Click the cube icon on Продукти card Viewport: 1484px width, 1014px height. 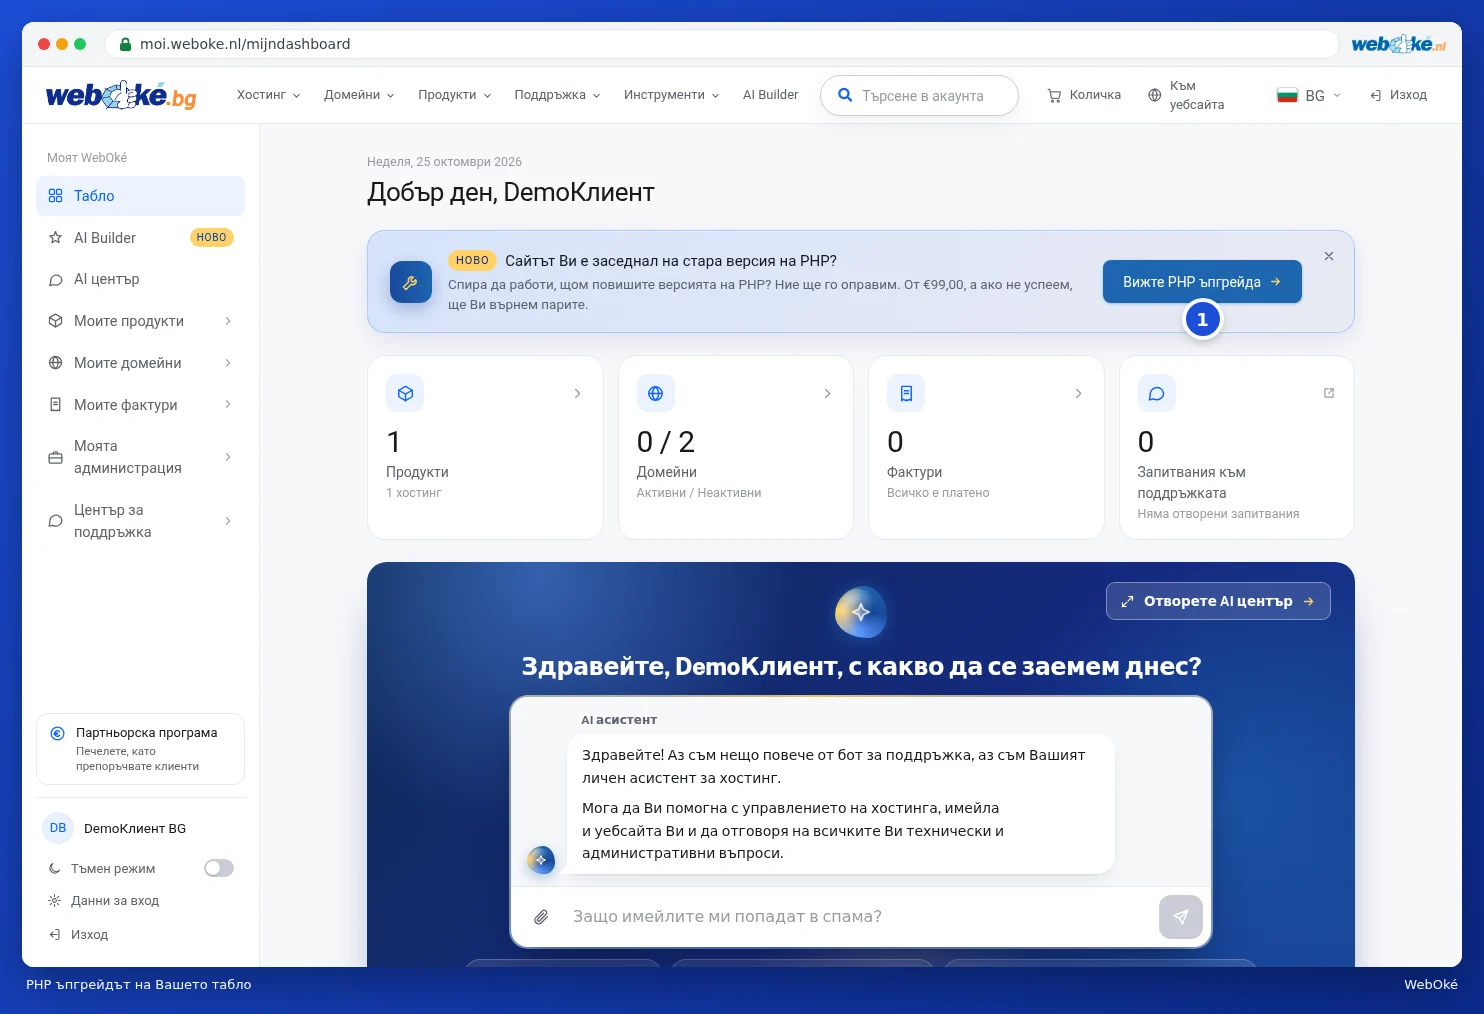click(405, 393)
